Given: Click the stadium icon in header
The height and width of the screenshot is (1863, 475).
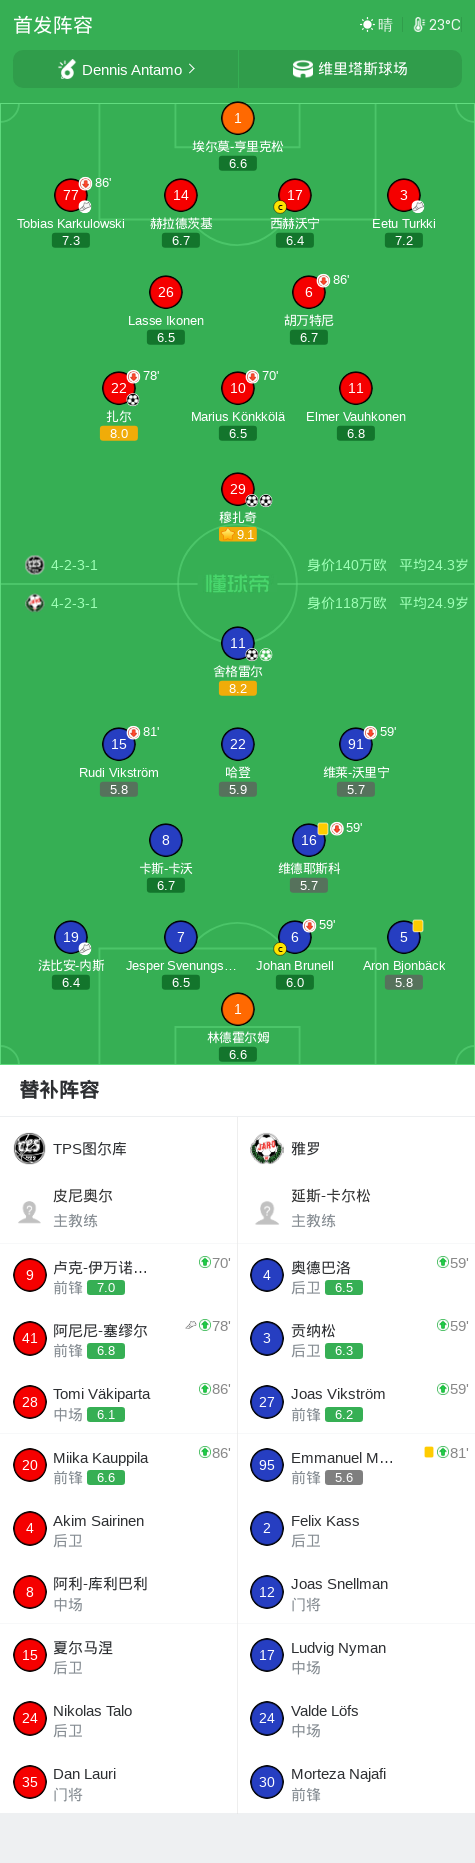Looking at the screenshot, I should coord(302,69).
